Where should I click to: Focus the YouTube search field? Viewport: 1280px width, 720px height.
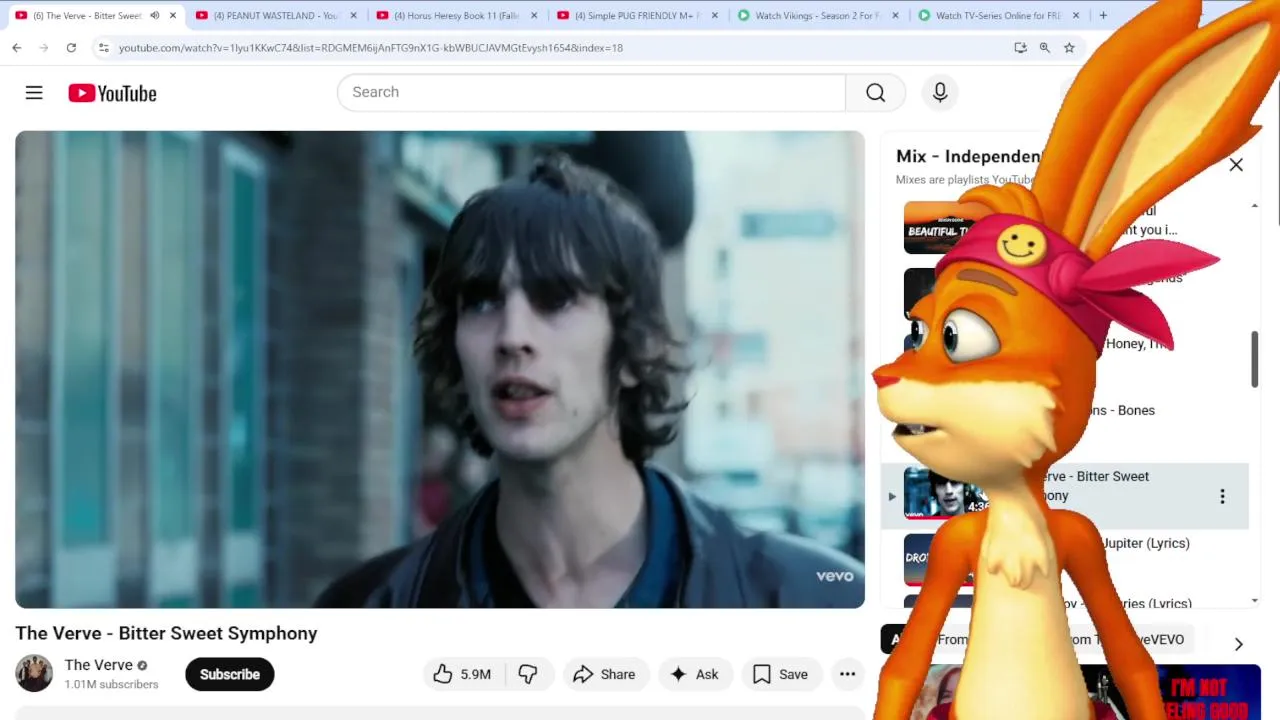[x=591, y=92]
